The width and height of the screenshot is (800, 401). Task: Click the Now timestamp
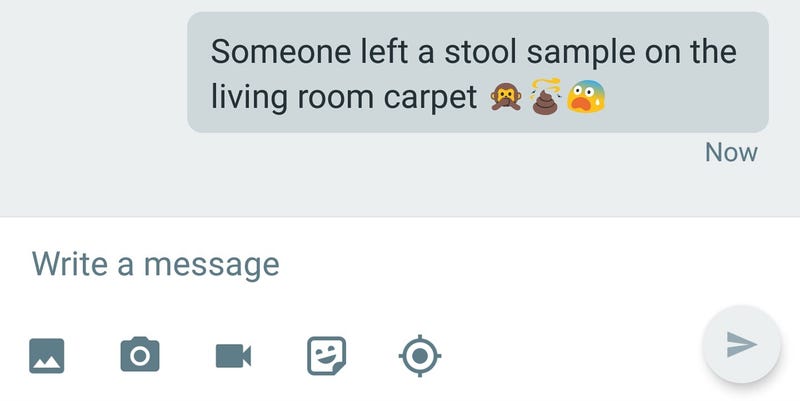coord(731,152)
